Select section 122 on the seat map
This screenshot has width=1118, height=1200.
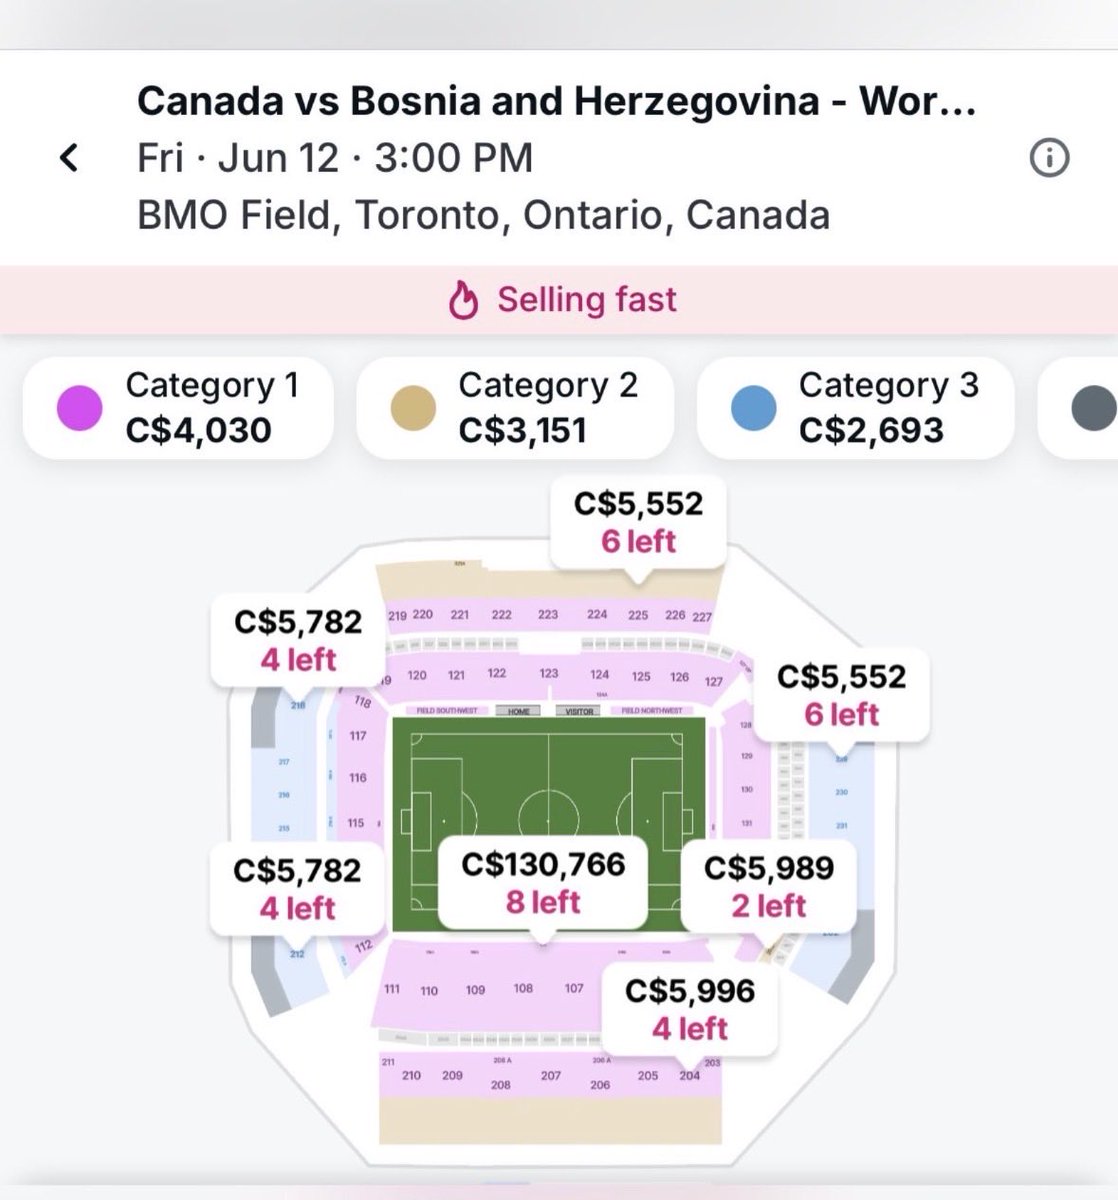coord(497,674)
